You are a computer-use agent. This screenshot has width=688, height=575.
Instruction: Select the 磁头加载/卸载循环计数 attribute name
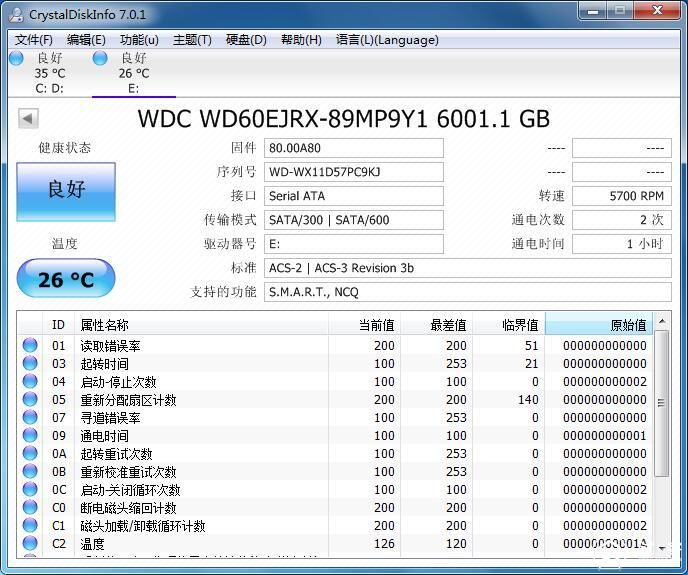pos(143,526)
